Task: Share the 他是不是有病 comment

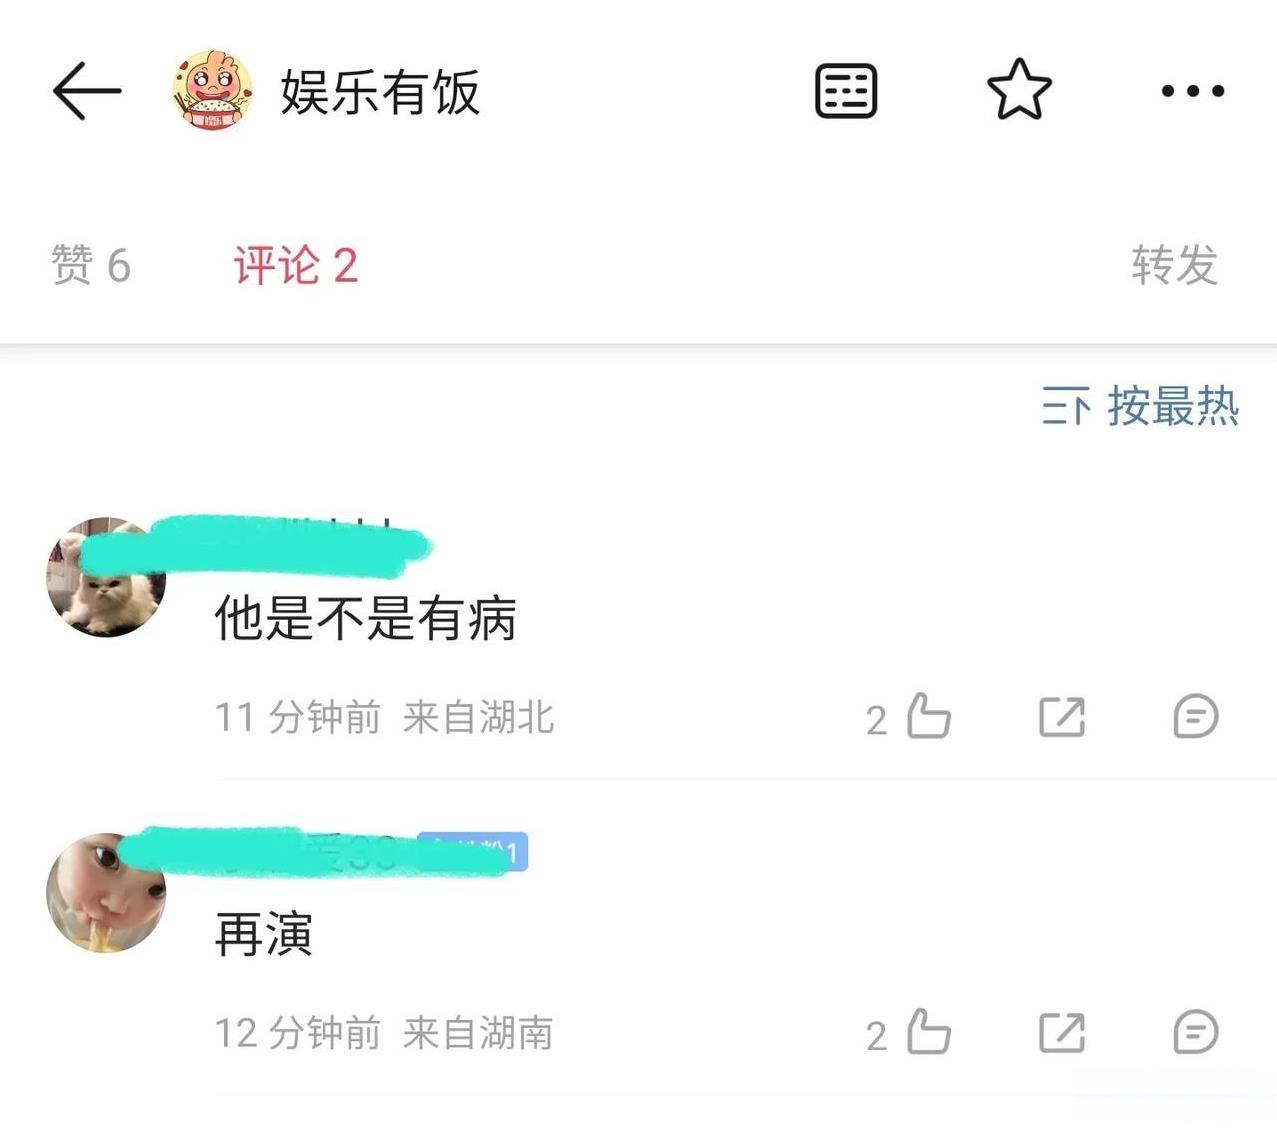Action: (1062, 717)
